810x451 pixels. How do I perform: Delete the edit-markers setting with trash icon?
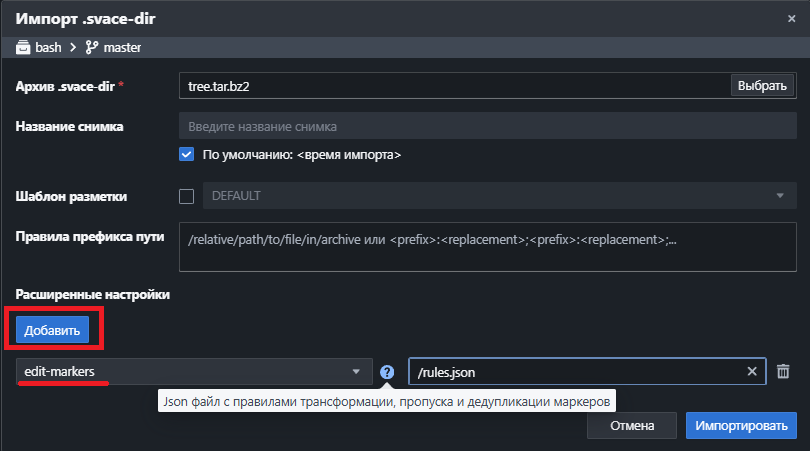click(785, 372)
